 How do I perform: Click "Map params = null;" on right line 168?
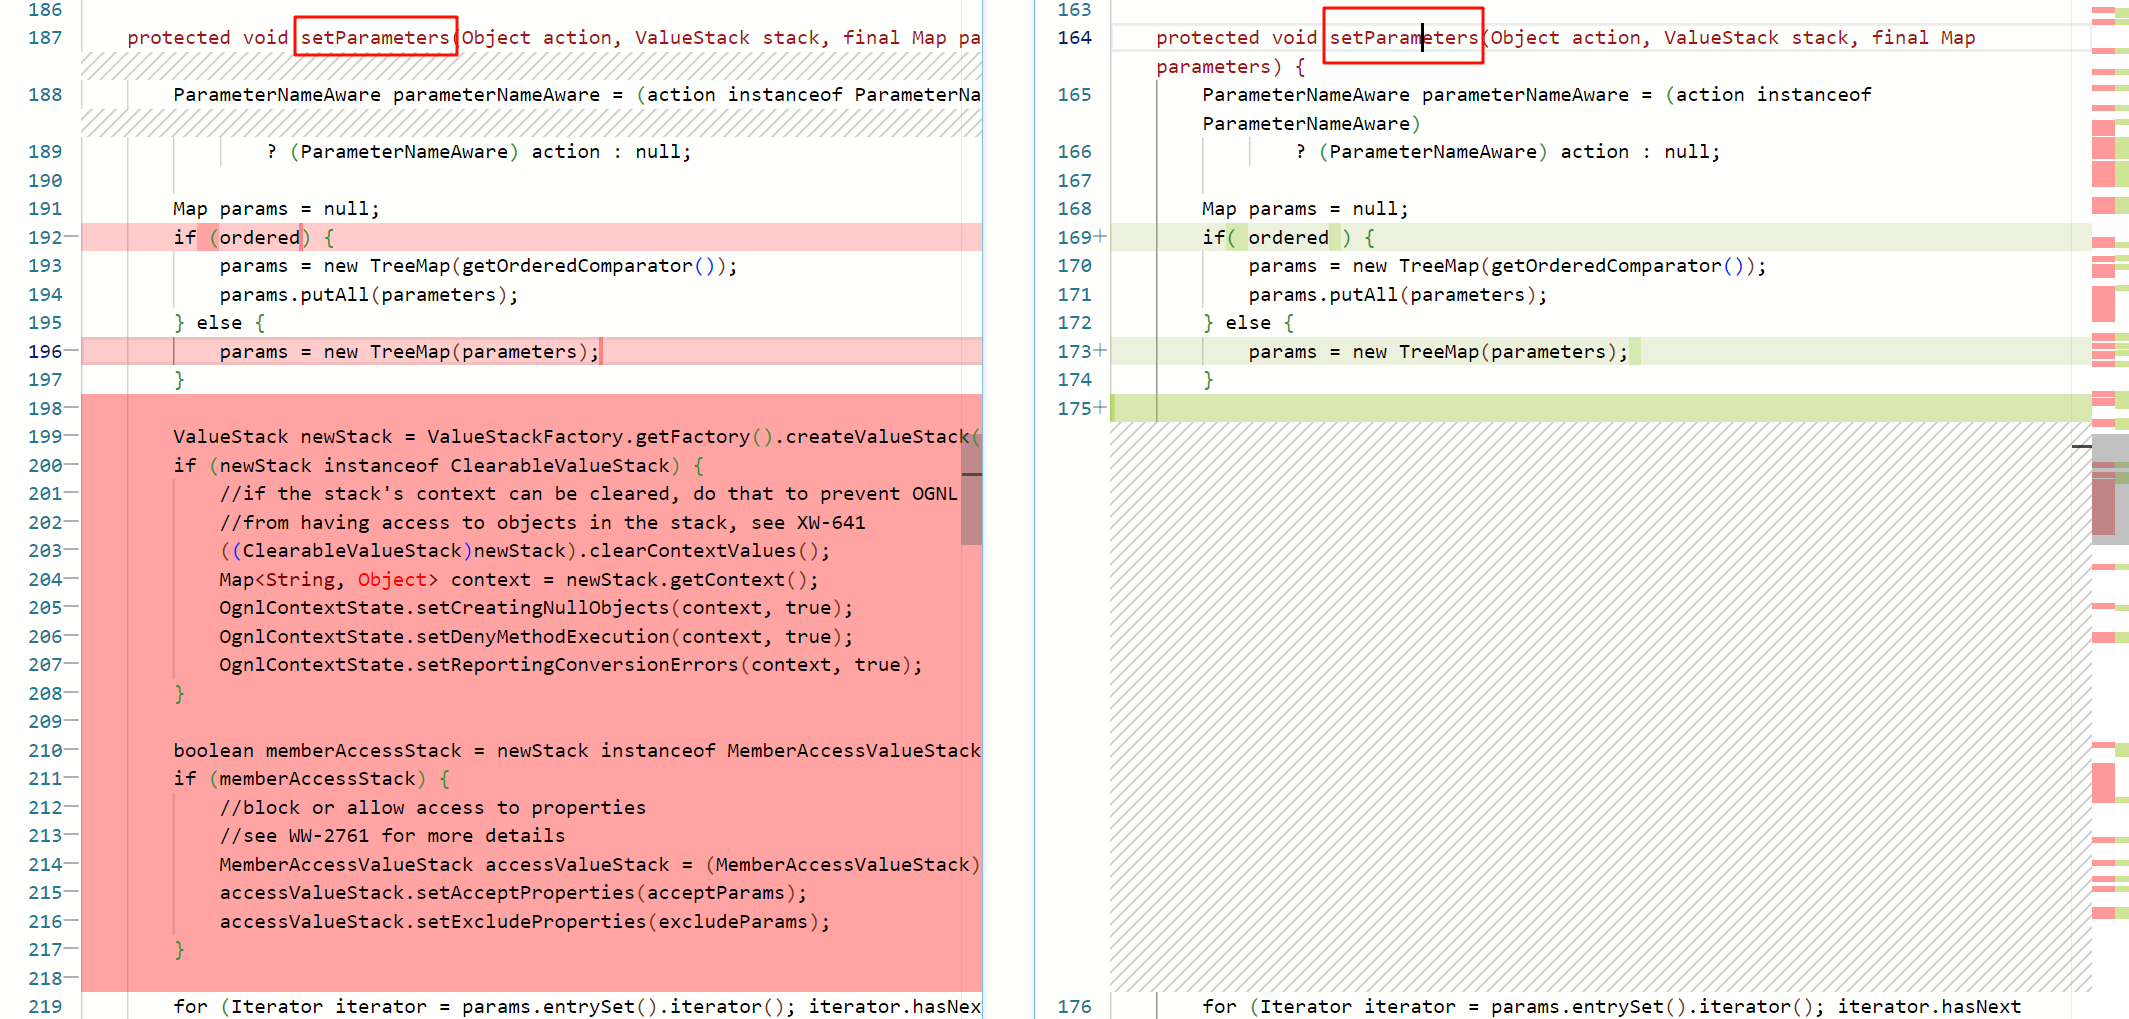pos(1305,208)
